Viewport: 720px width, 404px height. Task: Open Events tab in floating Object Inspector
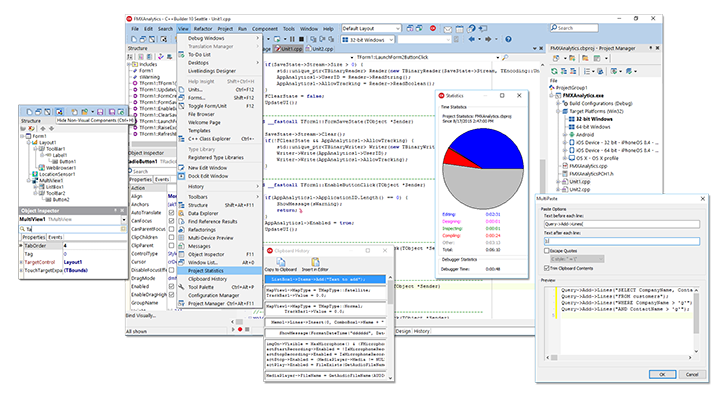point(56,237)
